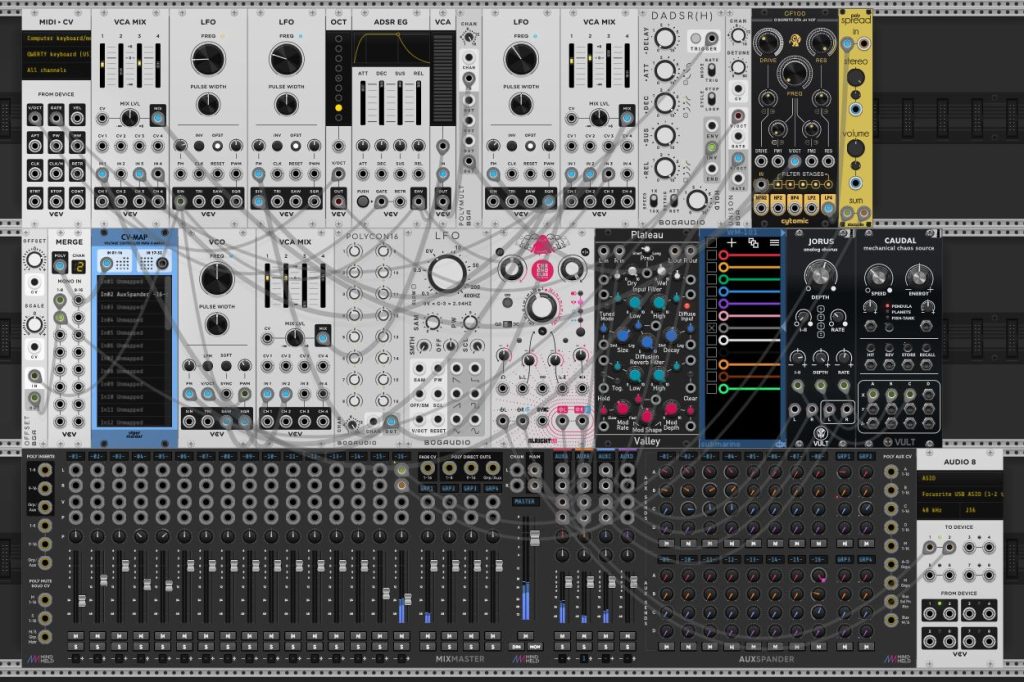This screenshot has width=1024, height=682.
Task: Click the VEL output jack on MIDI-CV
Action: [77, 118]
